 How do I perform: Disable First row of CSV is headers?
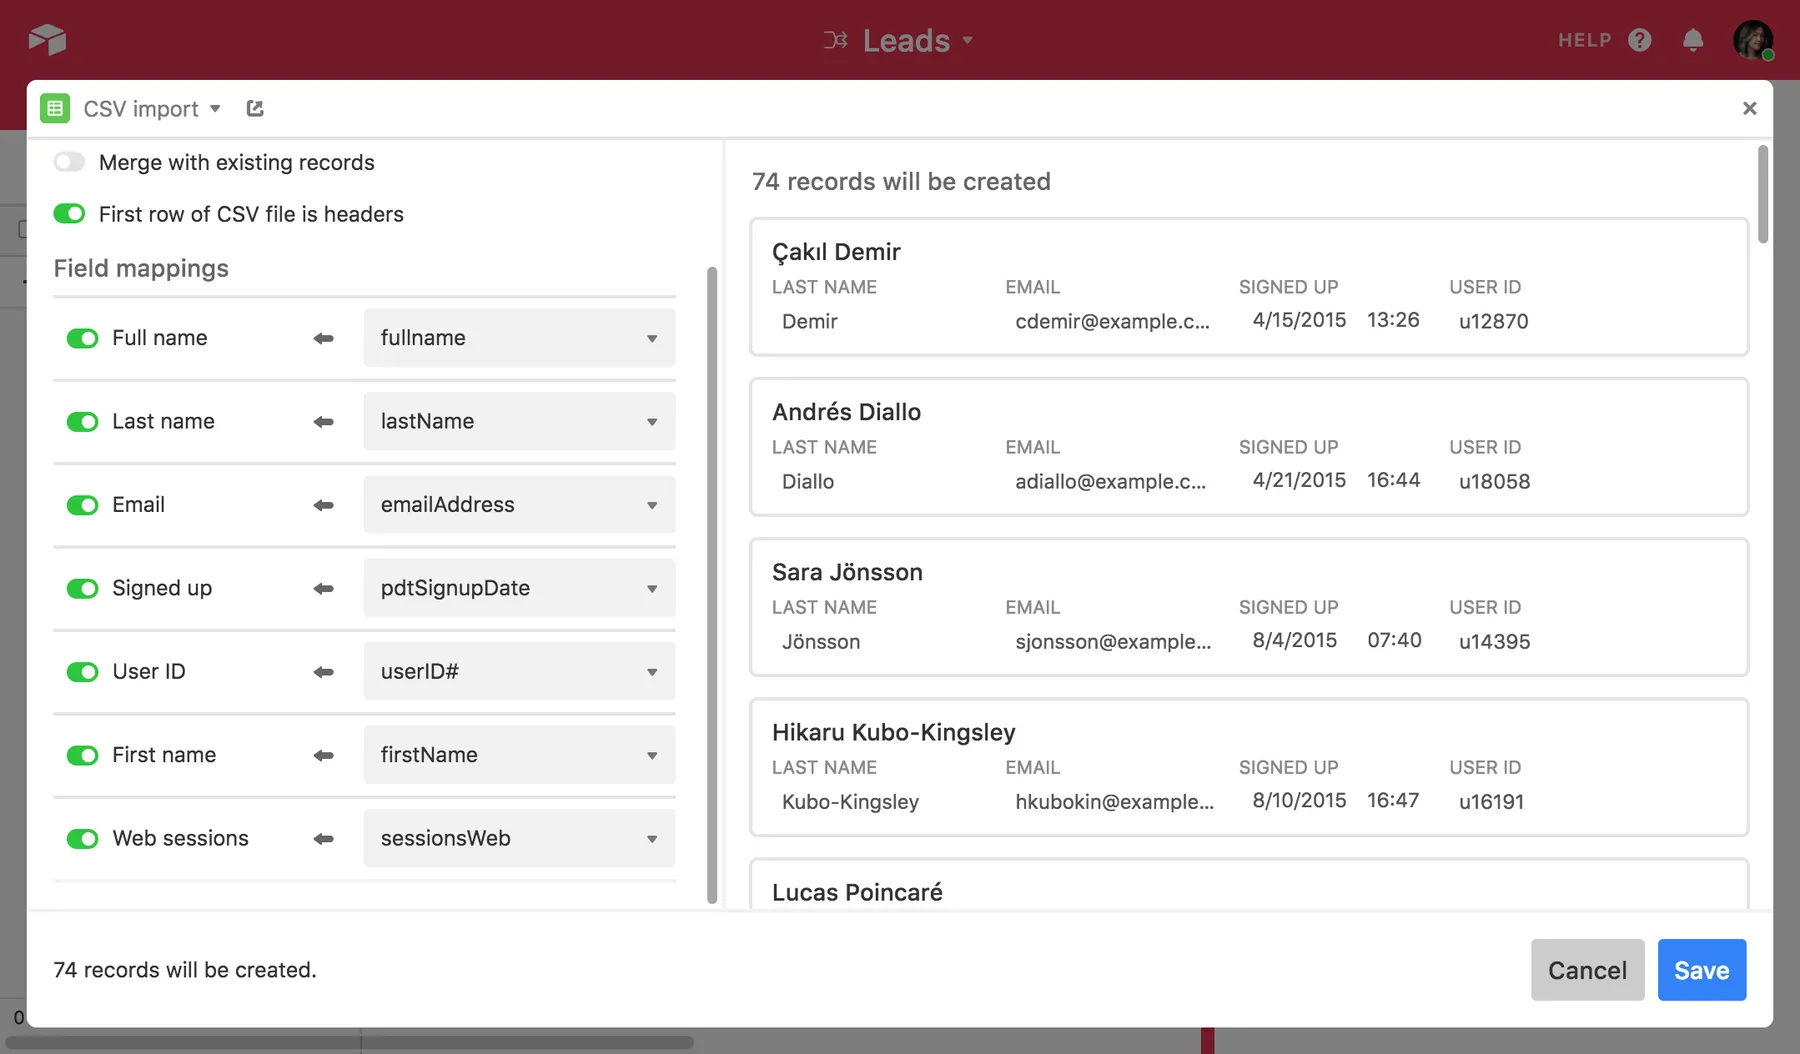click(x=69, y=214)
